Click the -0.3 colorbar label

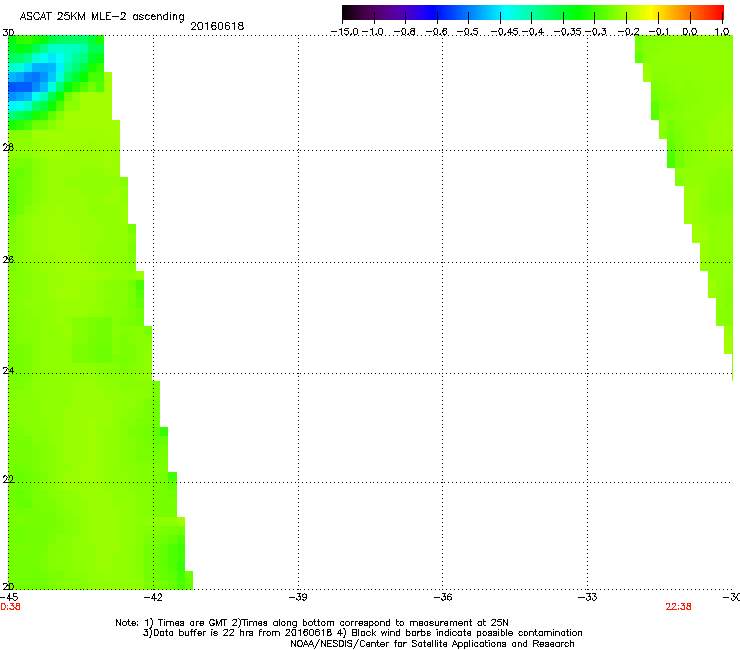[x=596, y=32]
